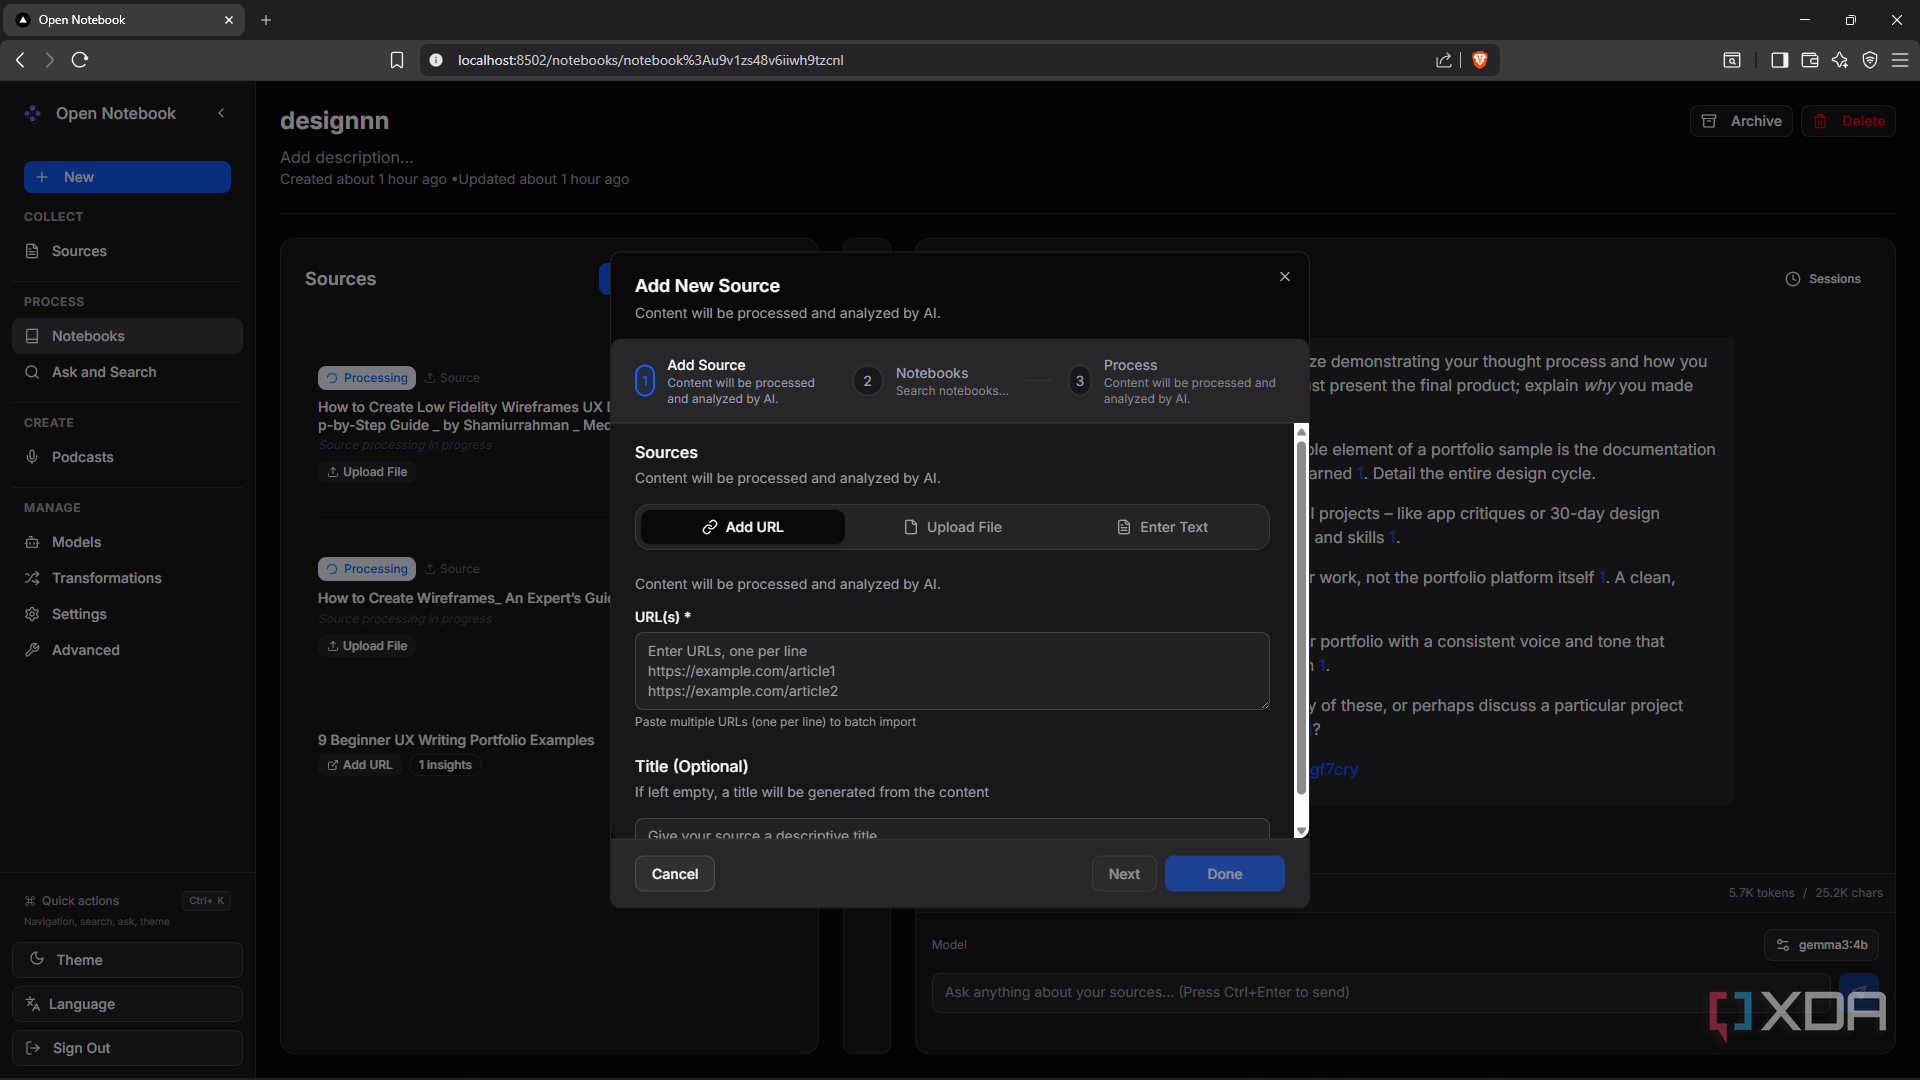The image size is (1920, 1080).
Task: Click Upload File tag under Expert's Guide source
Action: (367, 646)
